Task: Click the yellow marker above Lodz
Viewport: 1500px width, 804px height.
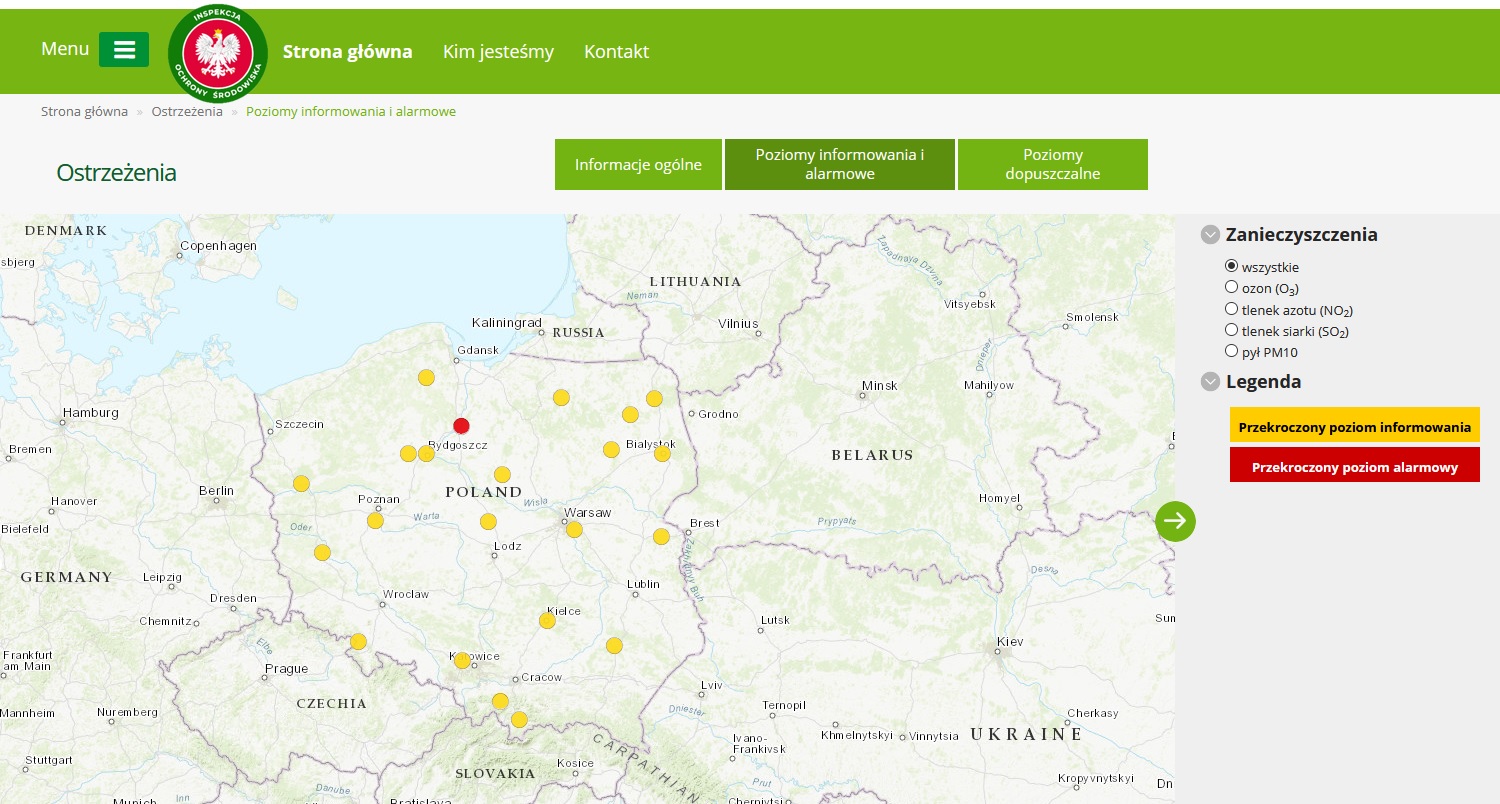Action: click(x=488, y=521)
